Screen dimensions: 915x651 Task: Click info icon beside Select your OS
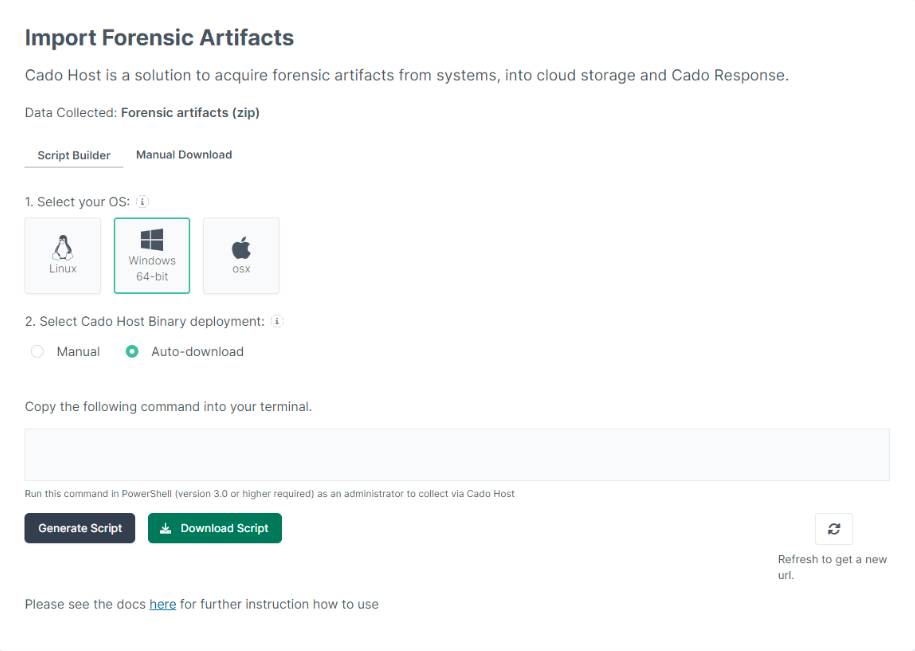coord(142,201)
